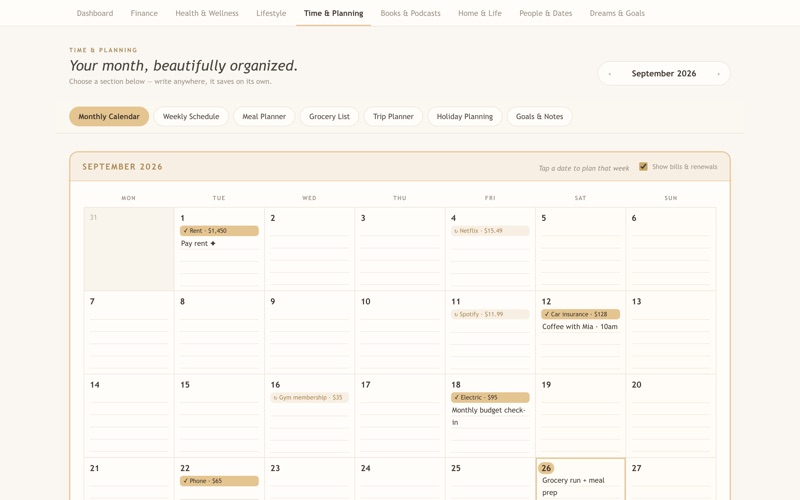
Task: Go to previous month arrow
Action: (x=610, y=74)
